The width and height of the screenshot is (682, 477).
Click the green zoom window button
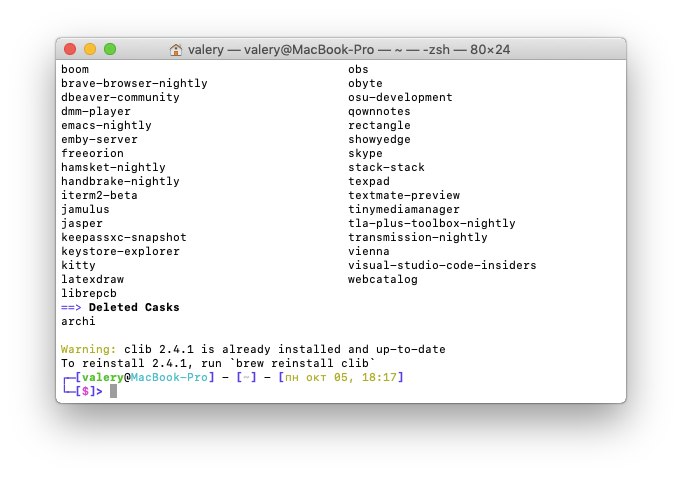pyautogui.click(x=110, y=49)
